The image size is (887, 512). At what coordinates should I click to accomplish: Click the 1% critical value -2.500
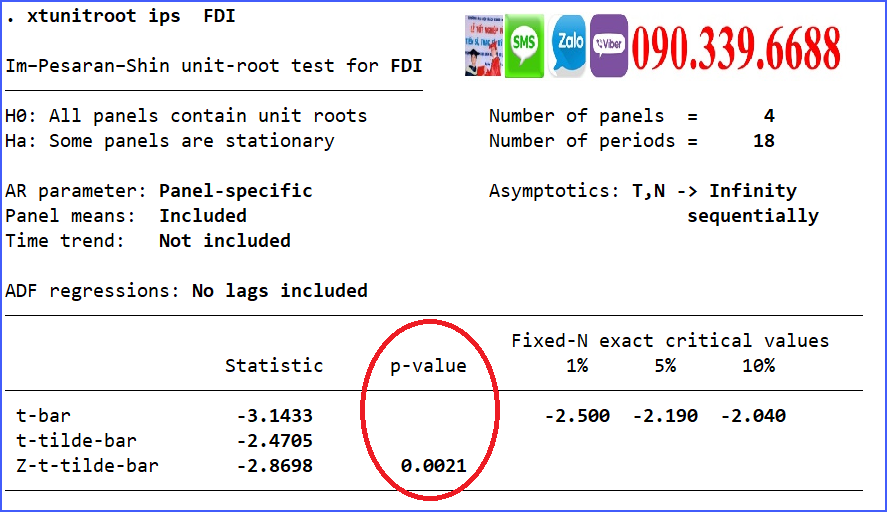tap(577, 415)
